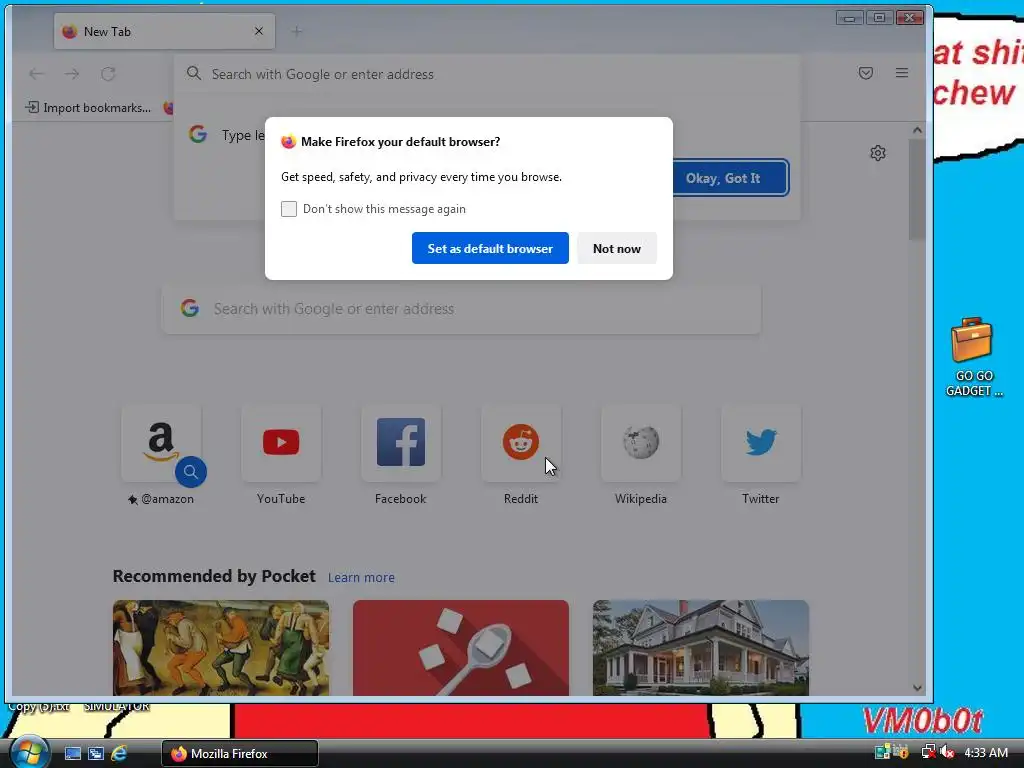This screenshot has width=1024, height=768.
Task: Minimize the Firefox window
Action: [850, 18]
